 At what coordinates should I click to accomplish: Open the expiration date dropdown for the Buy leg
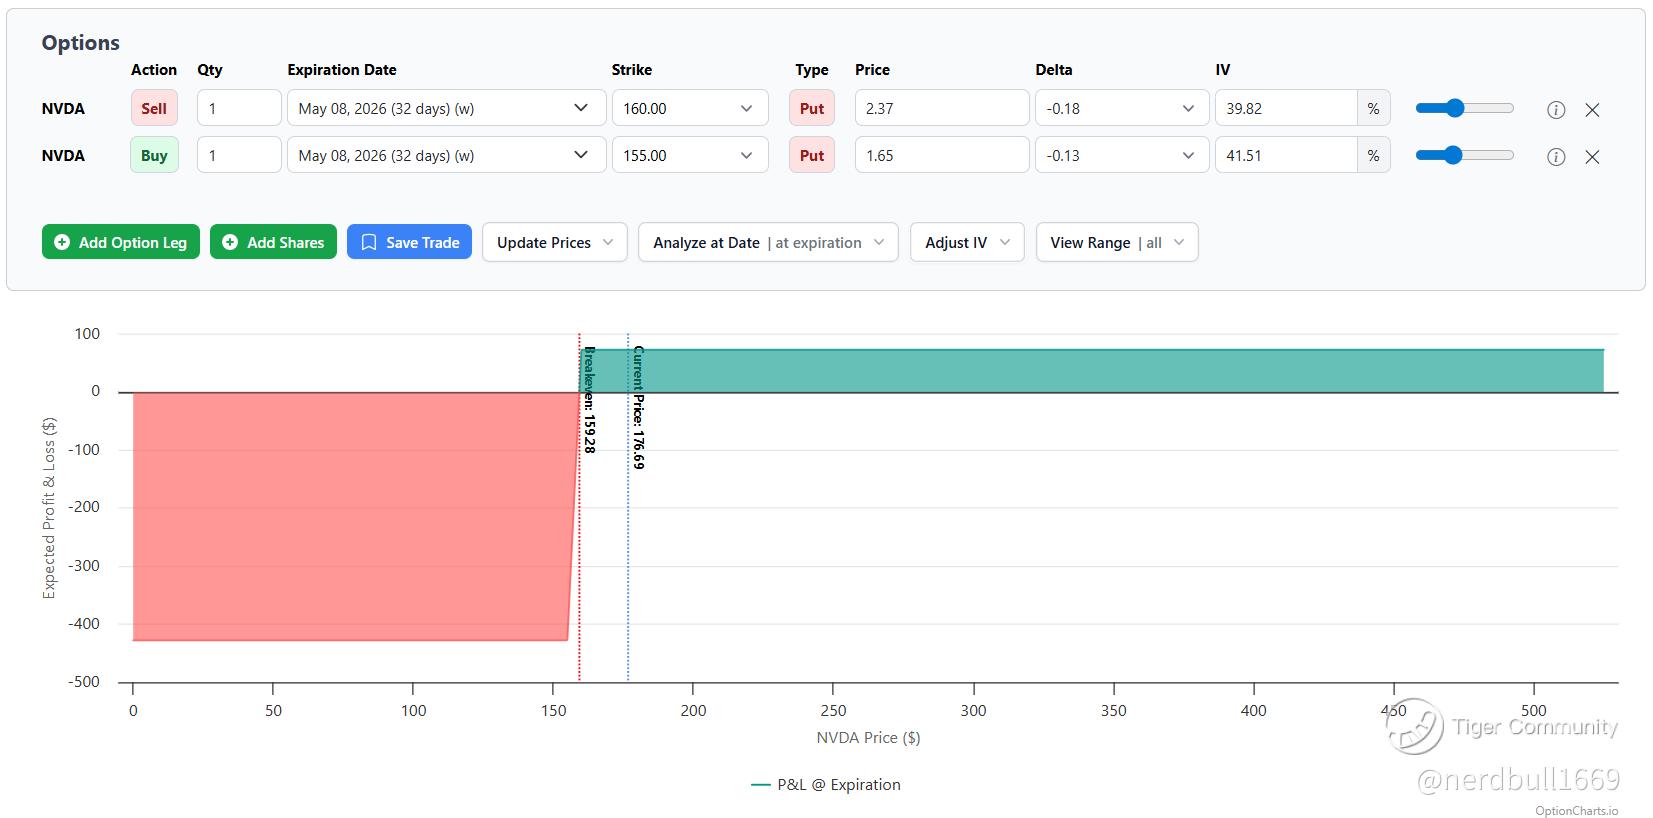(446, 155)
